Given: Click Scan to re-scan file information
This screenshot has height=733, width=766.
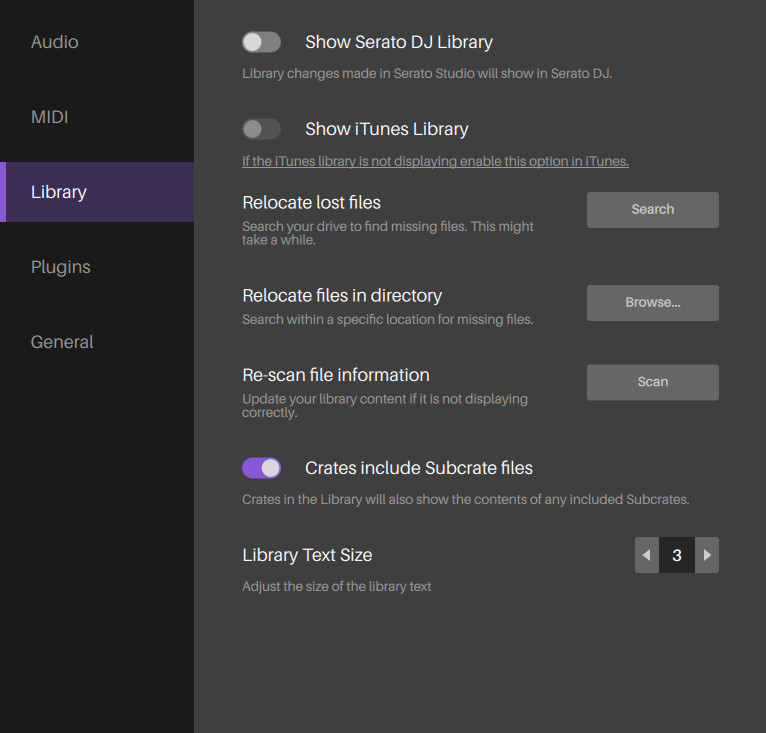Looking at the screenshot, I should pyautogui.click(x=653, y=382).
